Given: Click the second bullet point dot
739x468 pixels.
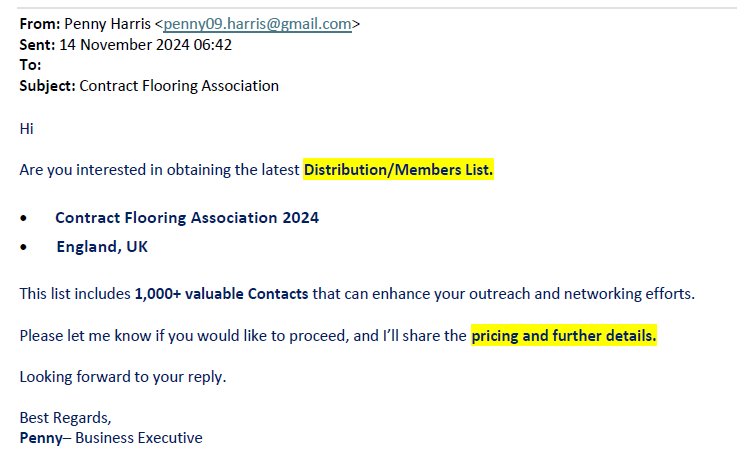Looking at the screenshot, I should pos(24,247).
